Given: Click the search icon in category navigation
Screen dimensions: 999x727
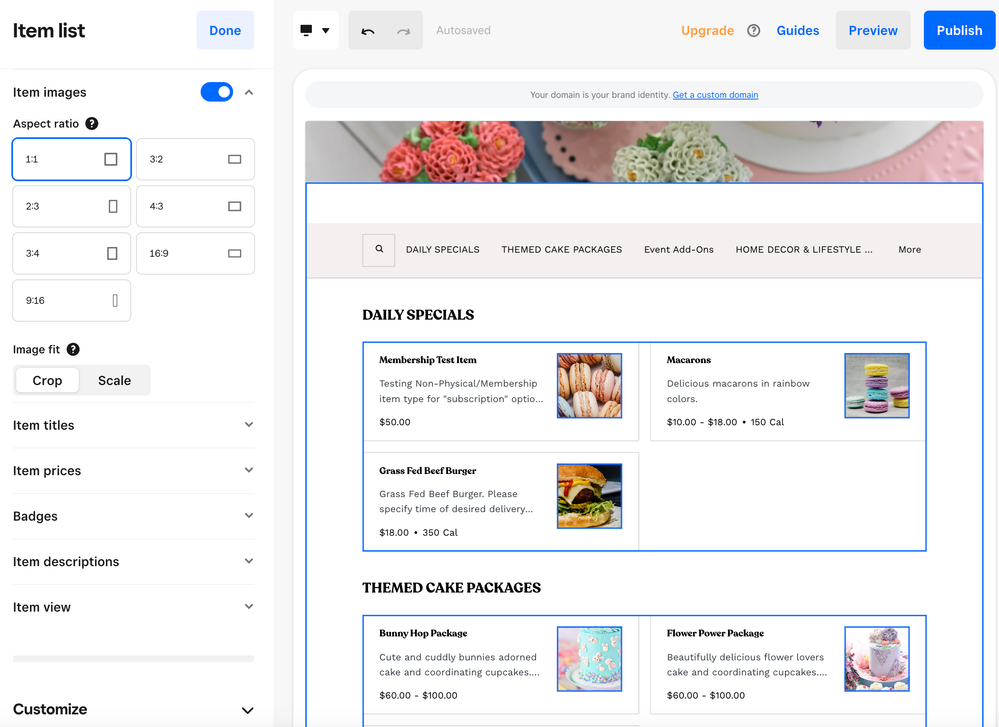Looking at the screenshot, I should pos(379,250).
